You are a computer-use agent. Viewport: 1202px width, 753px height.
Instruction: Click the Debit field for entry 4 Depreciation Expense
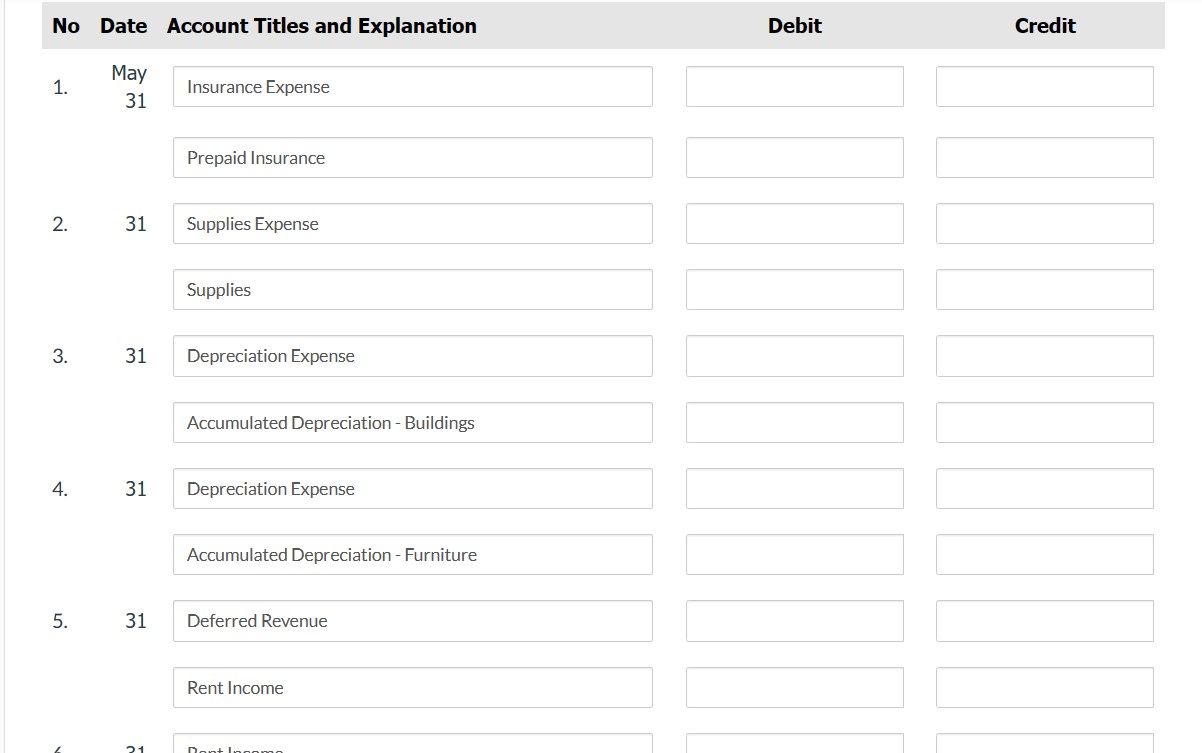(x=795, y=489)
